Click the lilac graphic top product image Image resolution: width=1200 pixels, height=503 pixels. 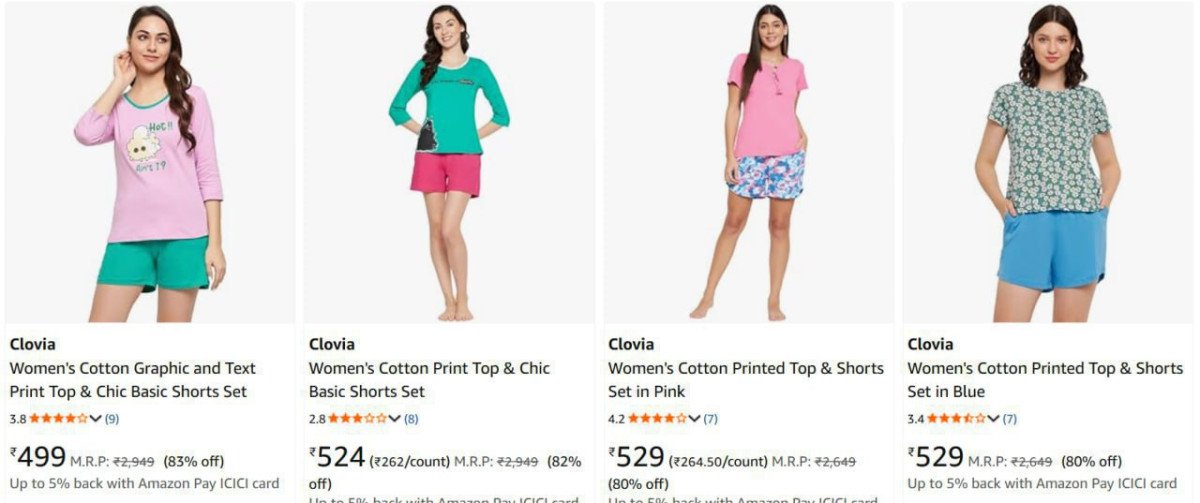pyautogui.click(x=150, y=165)
